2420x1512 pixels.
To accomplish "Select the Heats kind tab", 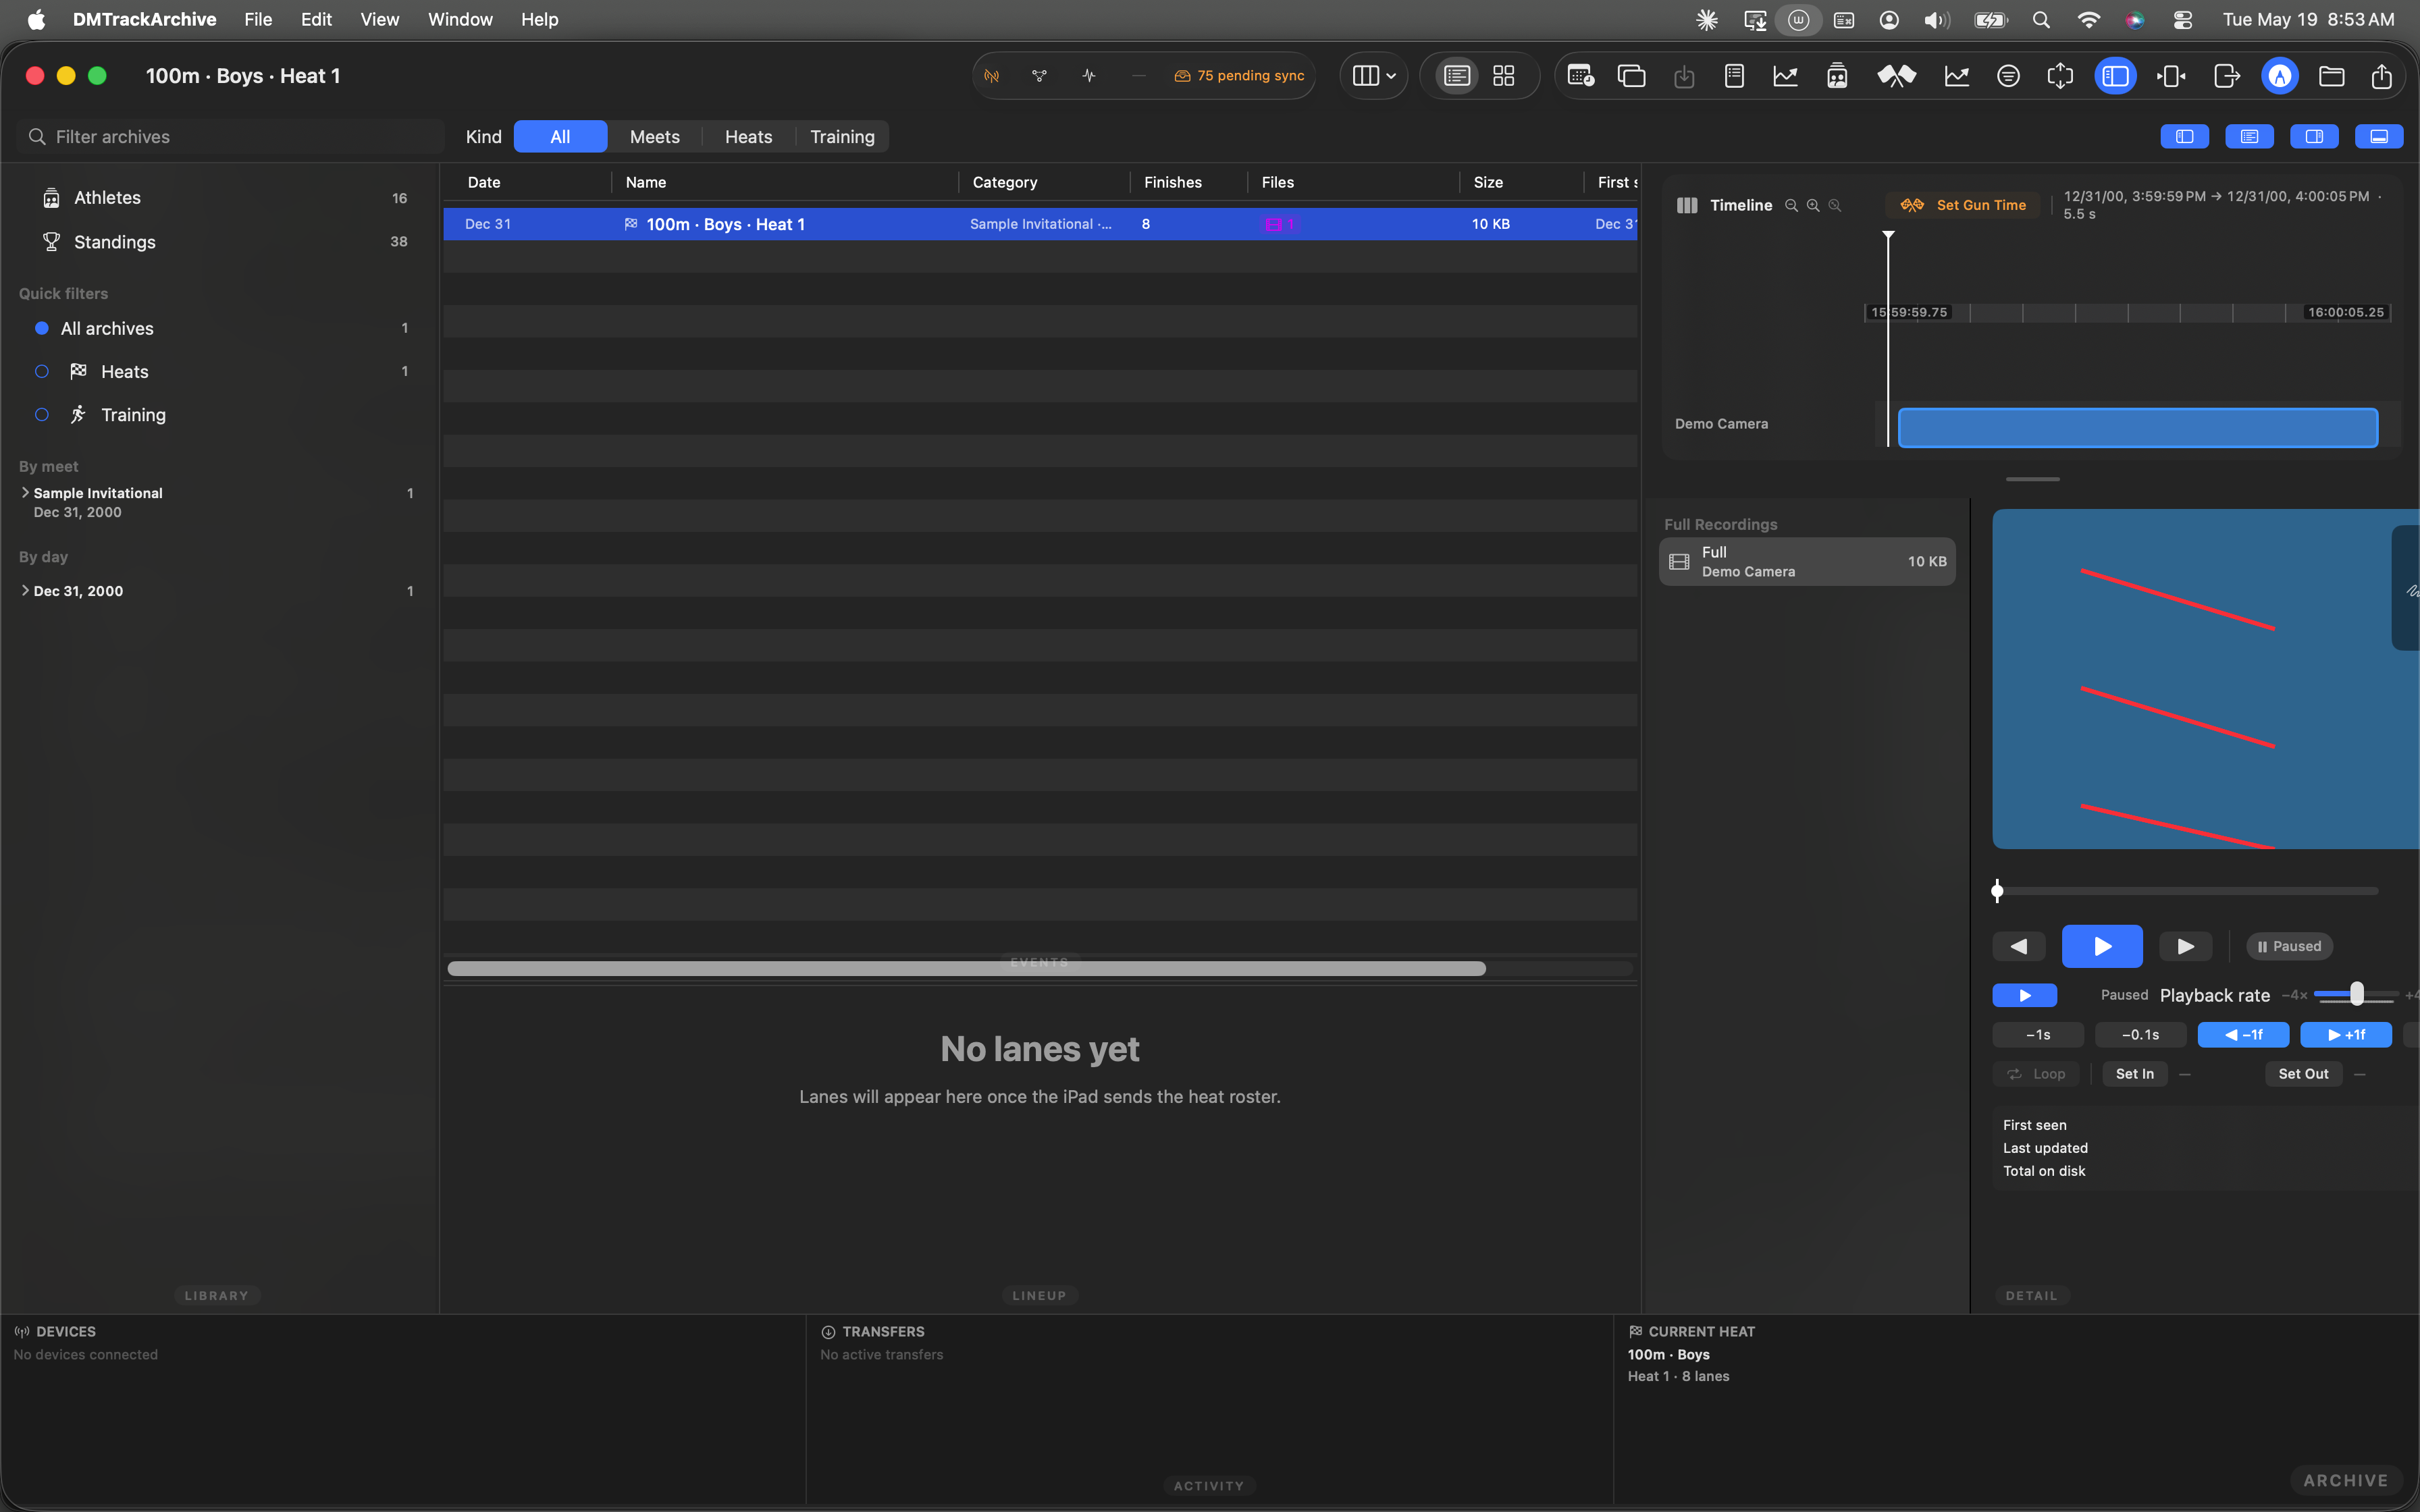I will point(748,137).
